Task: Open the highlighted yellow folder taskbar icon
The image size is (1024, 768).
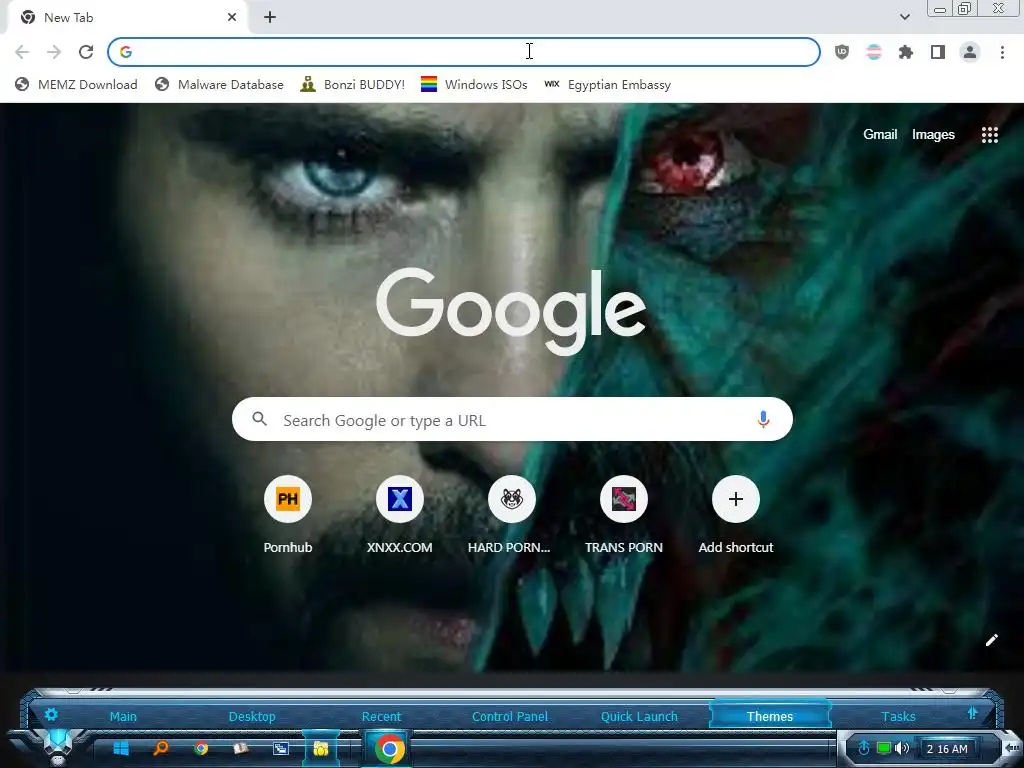Action: point(321,748)
